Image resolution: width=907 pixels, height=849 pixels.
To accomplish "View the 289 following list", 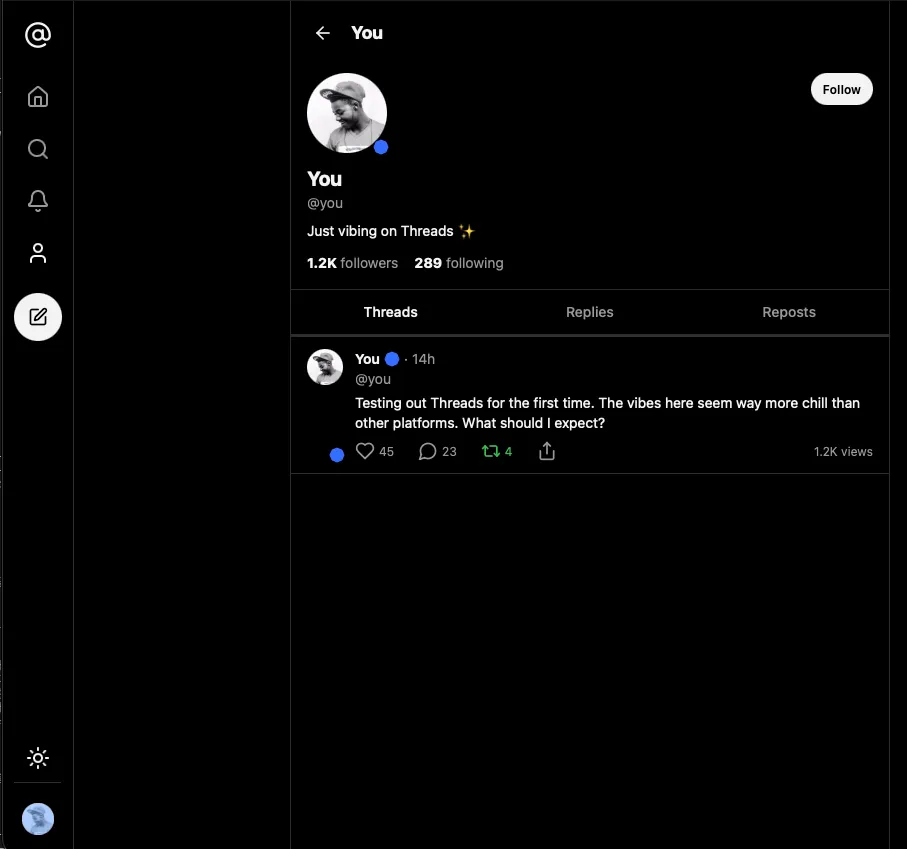I will tap(459, 263).
